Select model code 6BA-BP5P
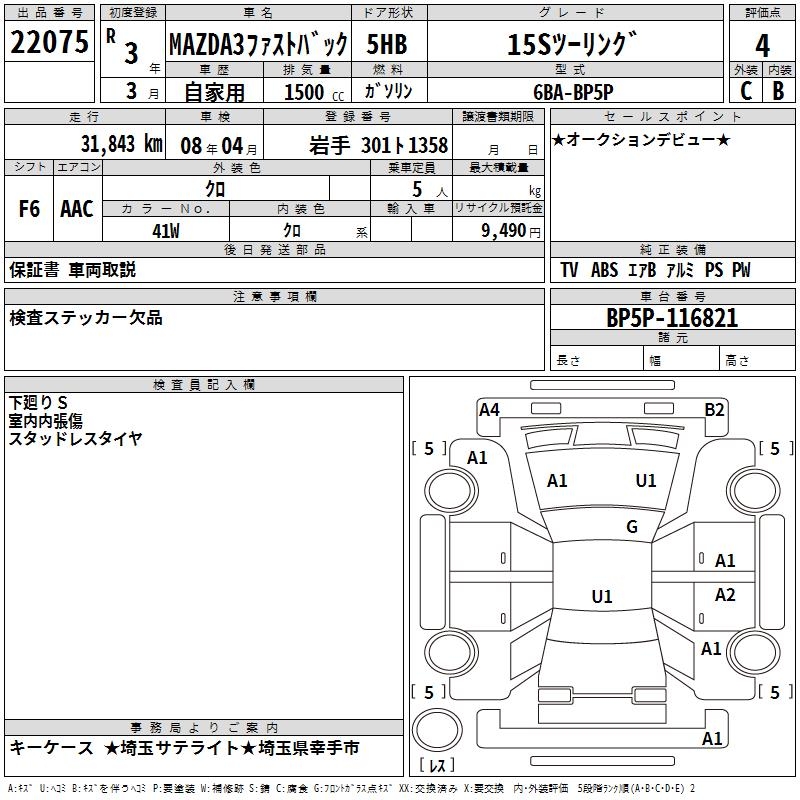The height and width of the screenshot is (800, 800). pos(573,92)
